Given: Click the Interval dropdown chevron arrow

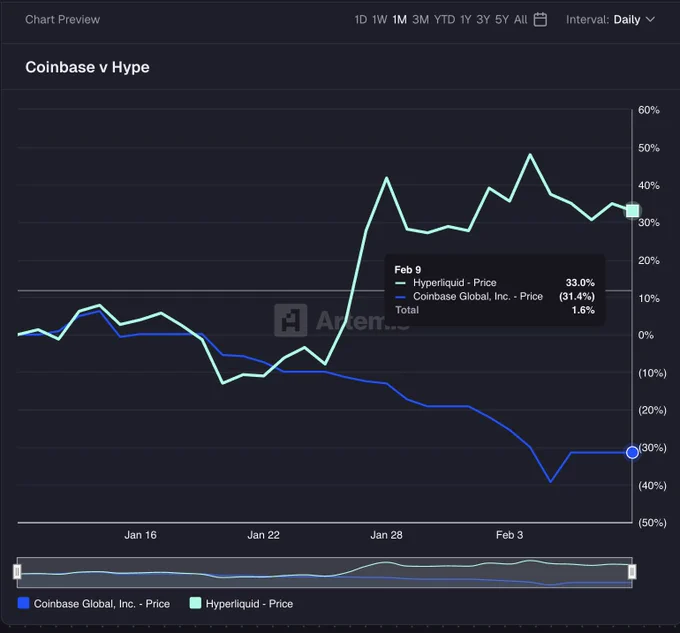Looking at the screenshot, I should click(x=650, y=20).
